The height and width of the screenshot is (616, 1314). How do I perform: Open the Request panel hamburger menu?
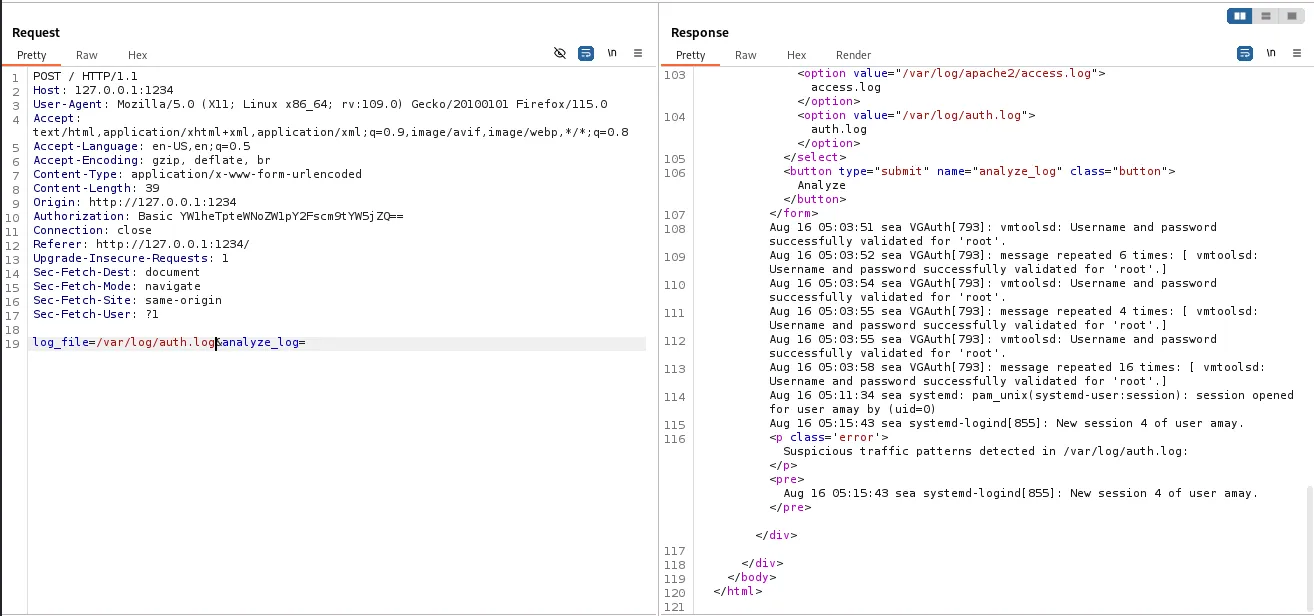pyautogui.click(x=638, y=53)
